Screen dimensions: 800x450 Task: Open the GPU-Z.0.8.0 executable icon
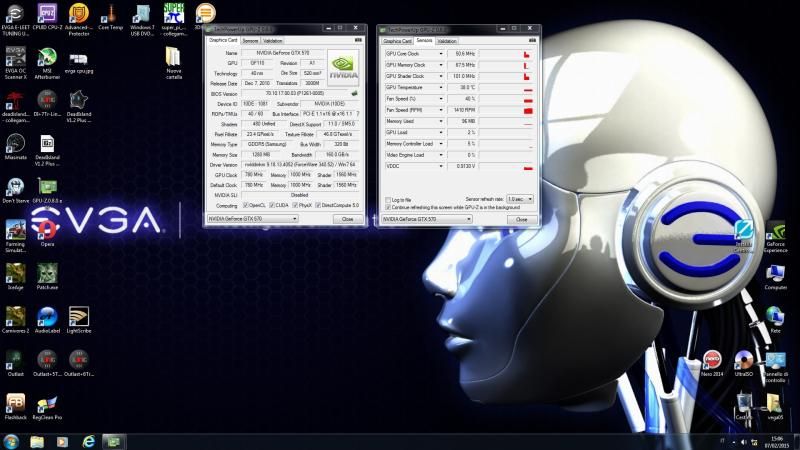pyautogui.click(x=47, y=190)
